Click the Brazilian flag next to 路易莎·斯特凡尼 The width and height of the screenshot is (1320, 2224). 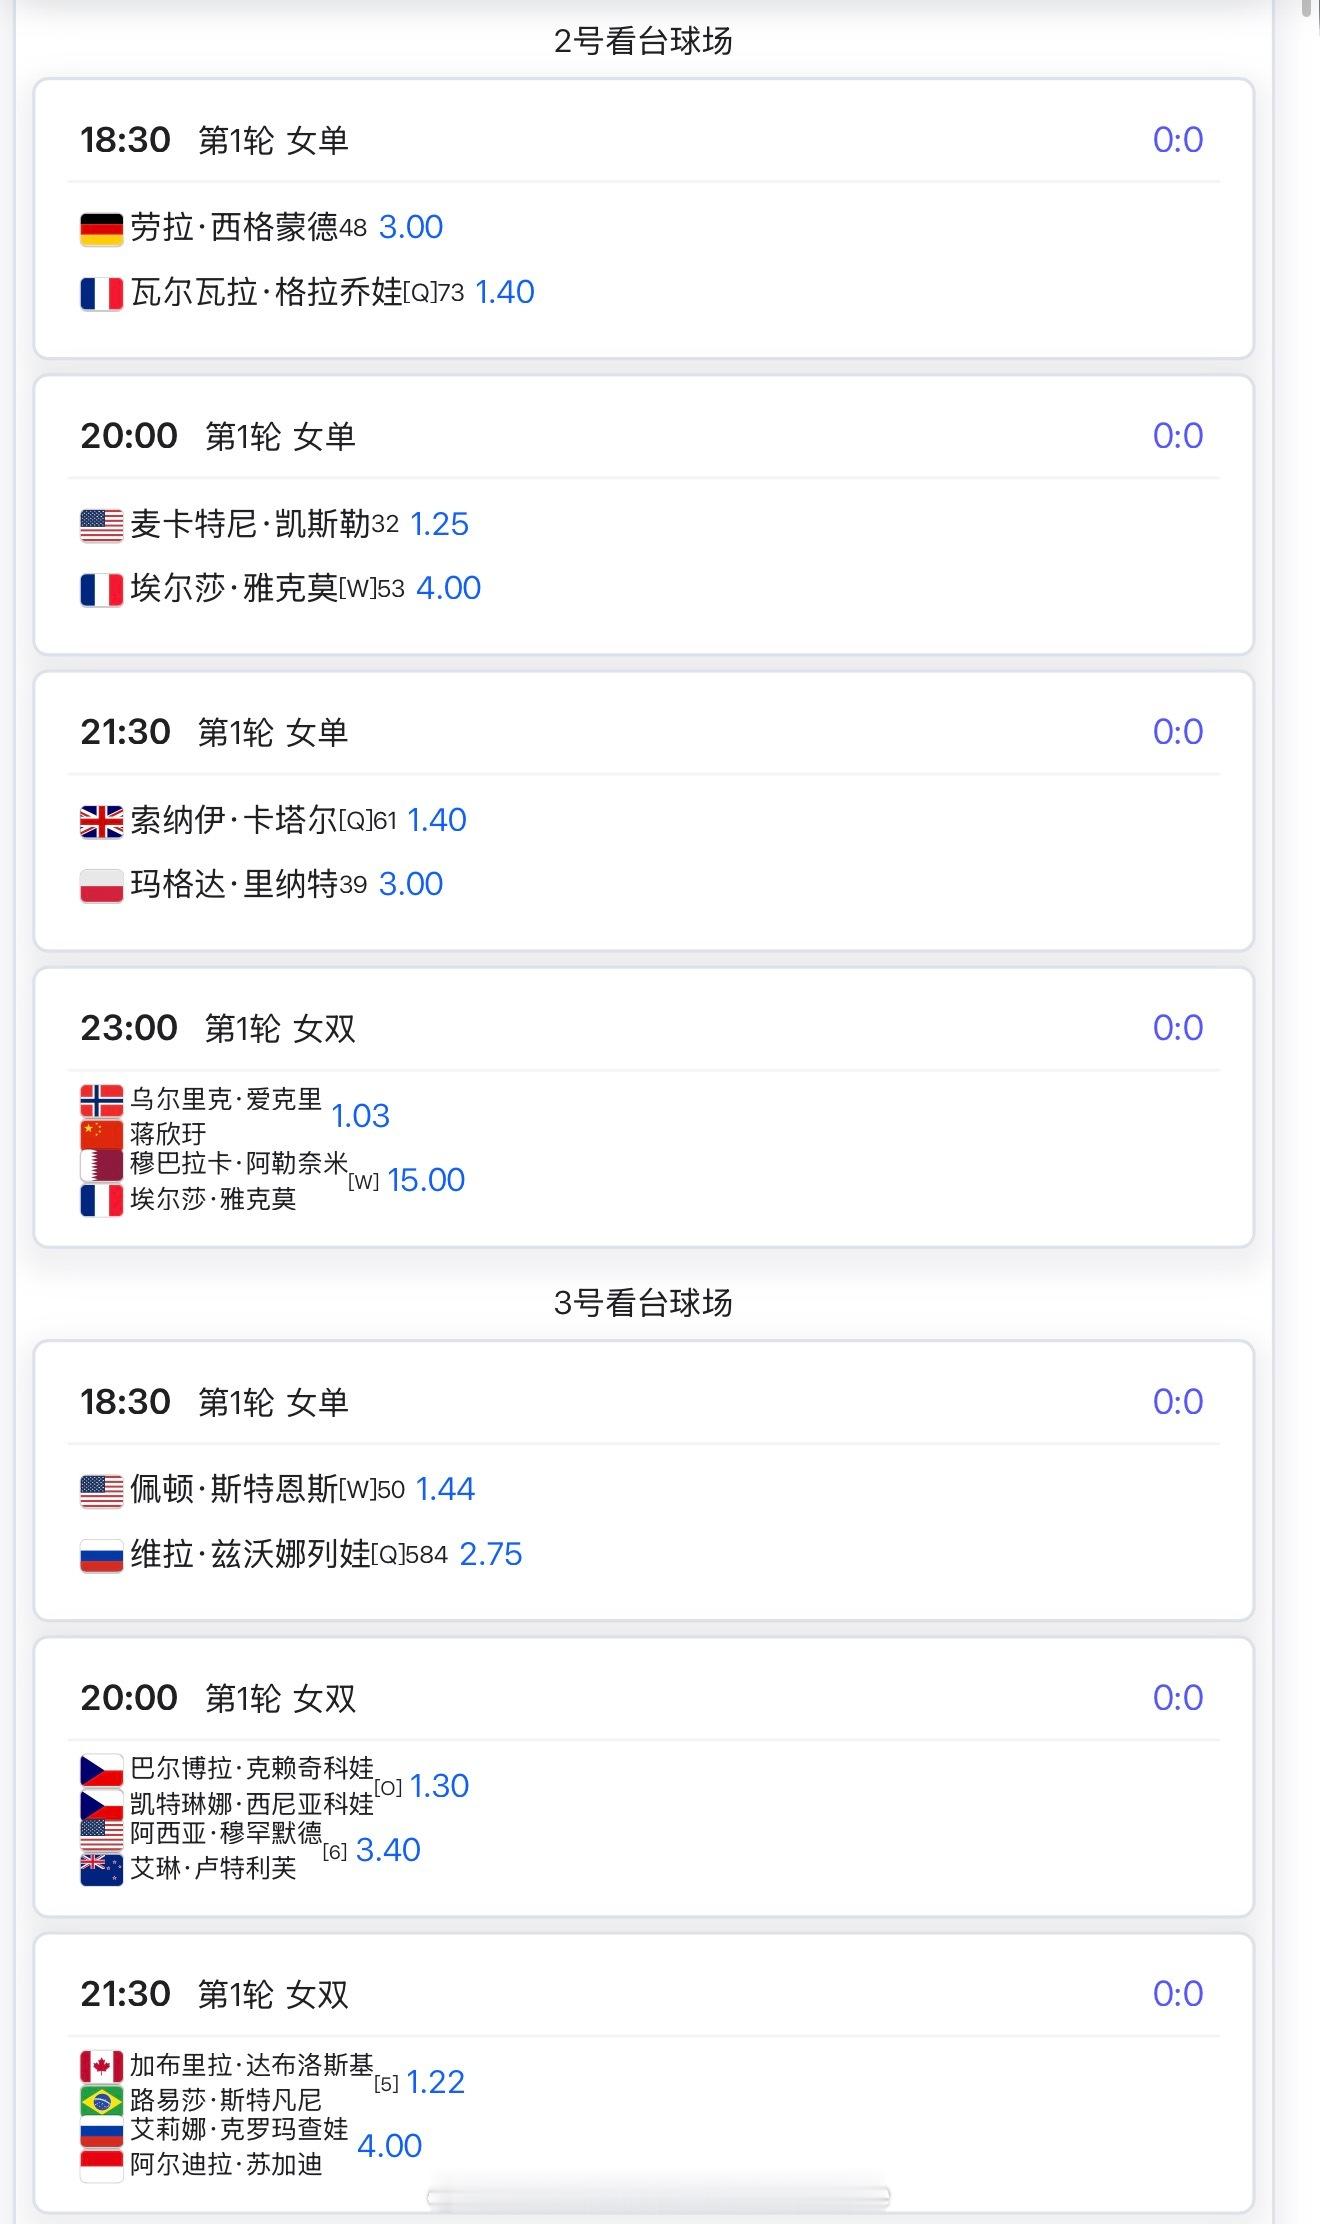click(101, 2100)
